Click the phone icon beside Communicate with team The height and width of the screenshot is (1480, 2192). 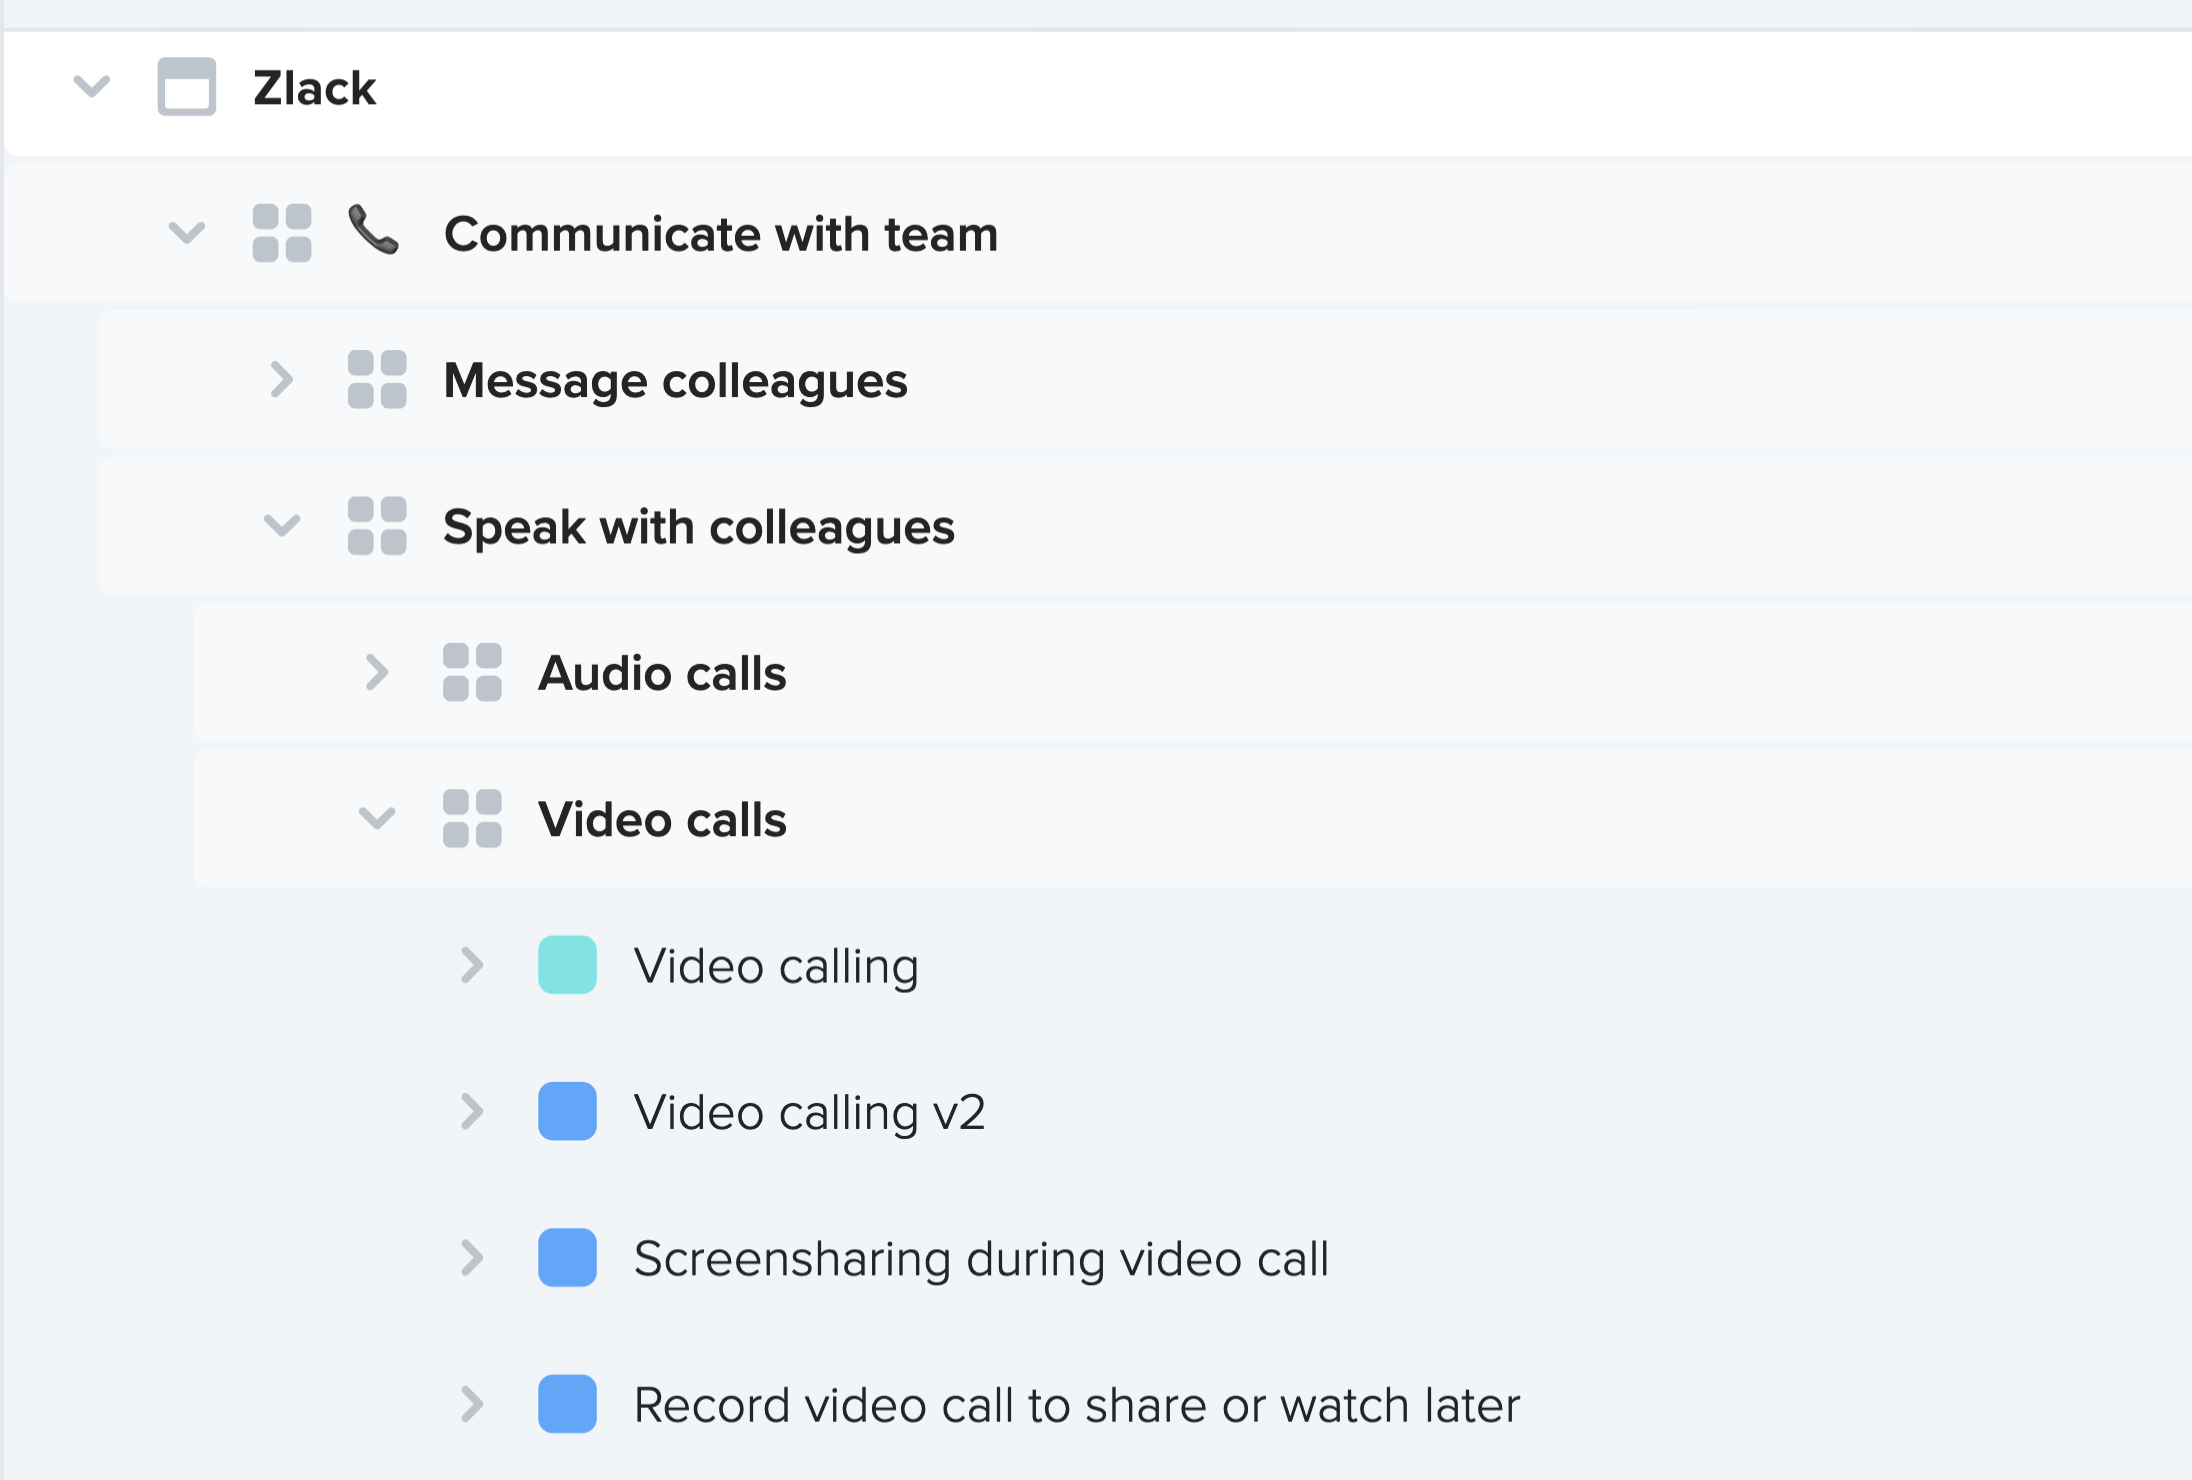click(x=372, y=232)
